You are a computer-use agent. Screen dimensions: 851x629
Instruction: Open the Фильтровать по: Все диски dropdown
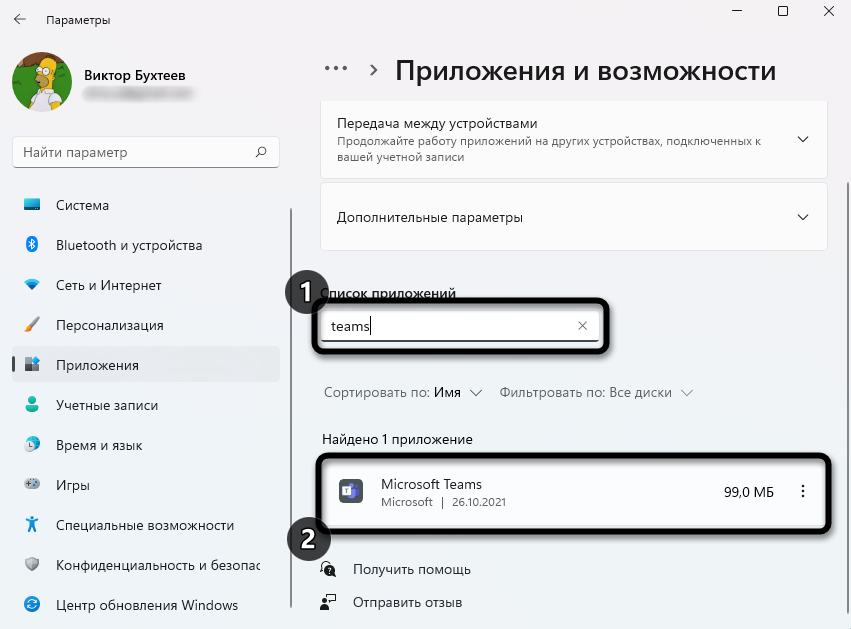click(x=596, y=392)
